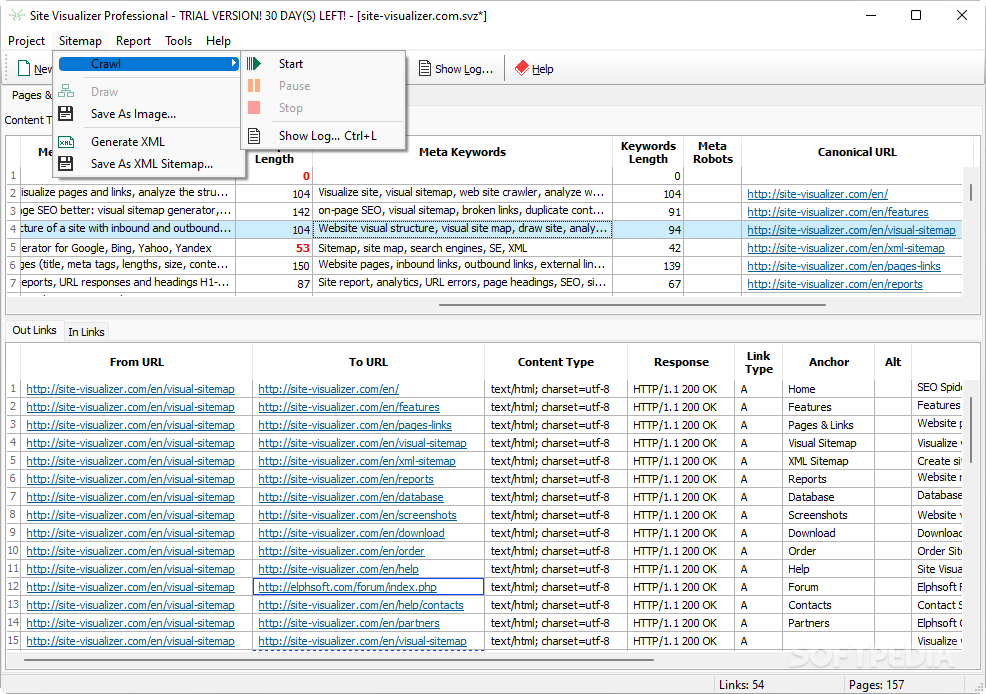Image resolution: width=986 pixels, height=694 pixels.
Task: Select anchor cell 'Screenshots'
Action: coord(829,515)
